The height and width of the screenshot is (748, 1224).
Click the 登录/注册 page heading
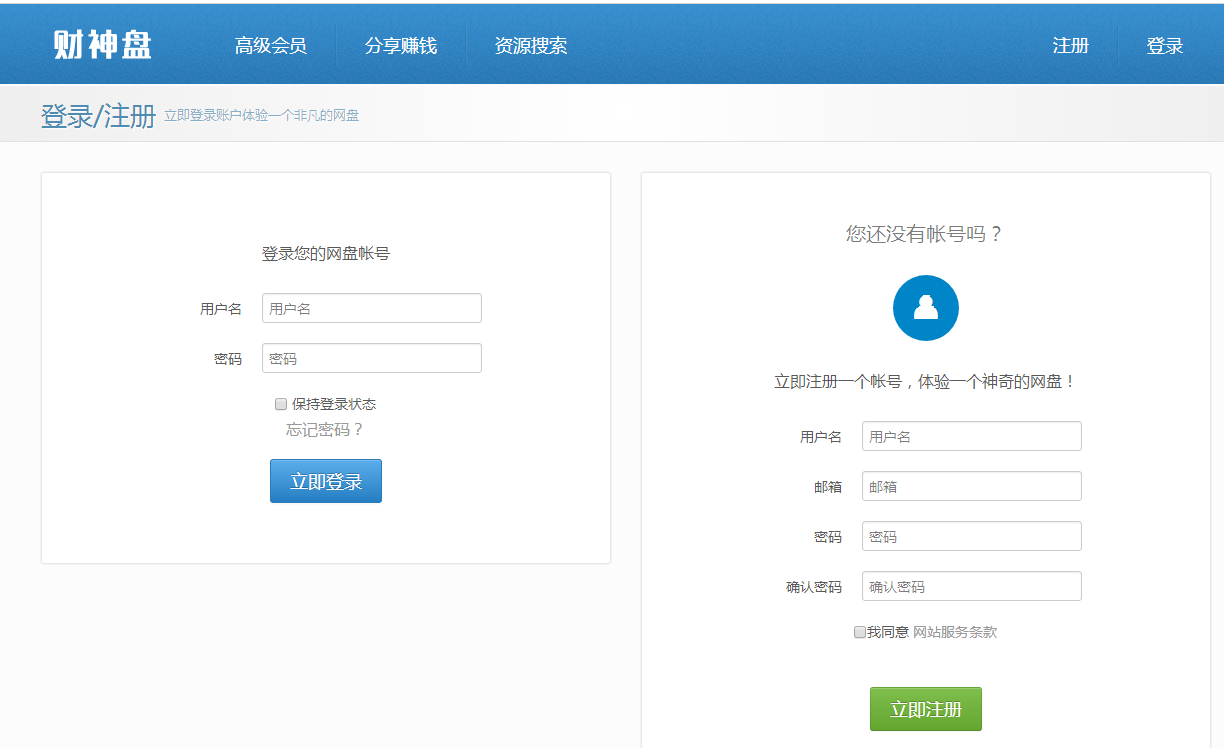pos(98,116)
